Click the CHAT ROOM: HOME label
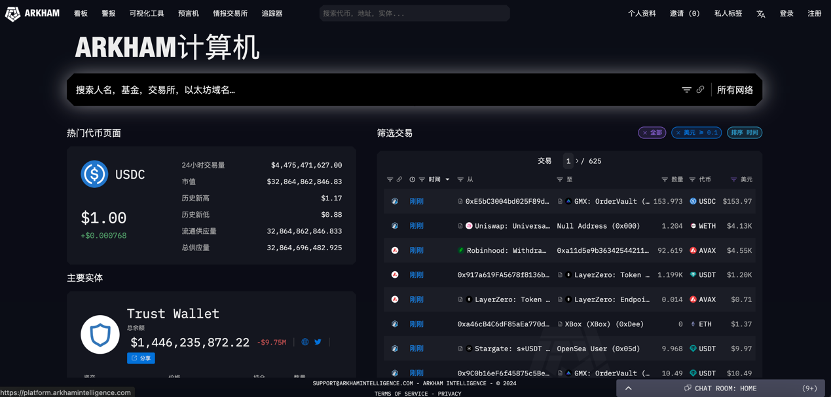The height and width of the screenshot is (398, 832). (725, 388)
